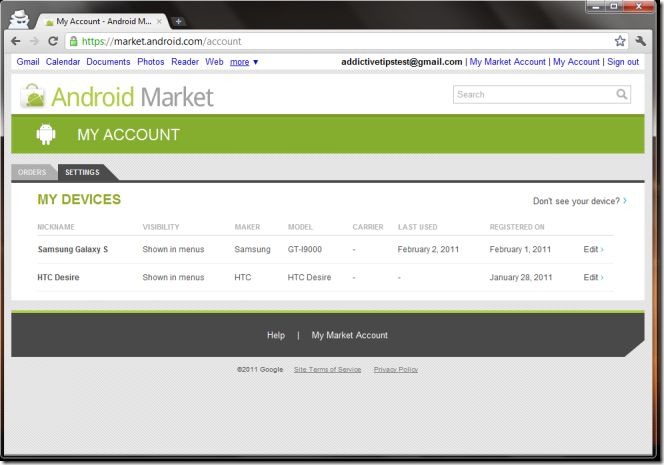Click the LAST USED column header
Viewport: 664px width, 465px height.
[418, 227]
